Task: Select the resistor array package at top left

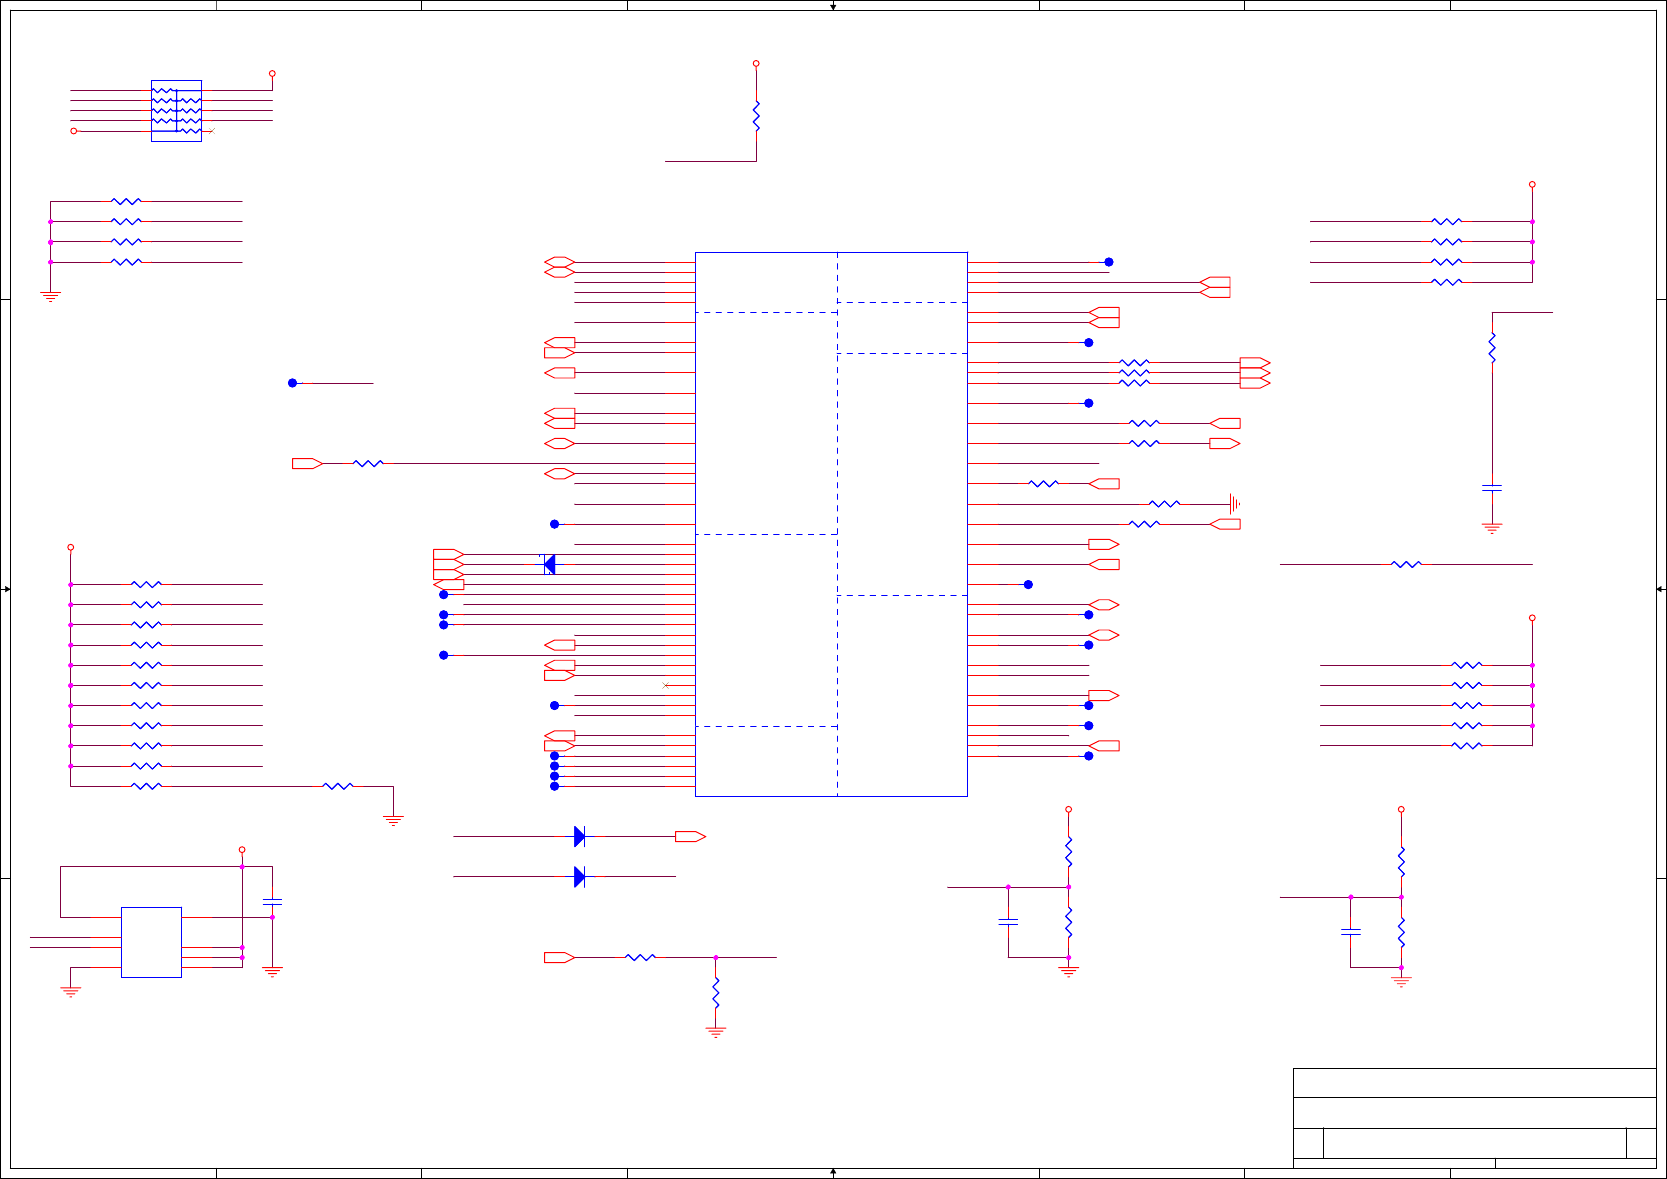Action: [x=176, y=111]
